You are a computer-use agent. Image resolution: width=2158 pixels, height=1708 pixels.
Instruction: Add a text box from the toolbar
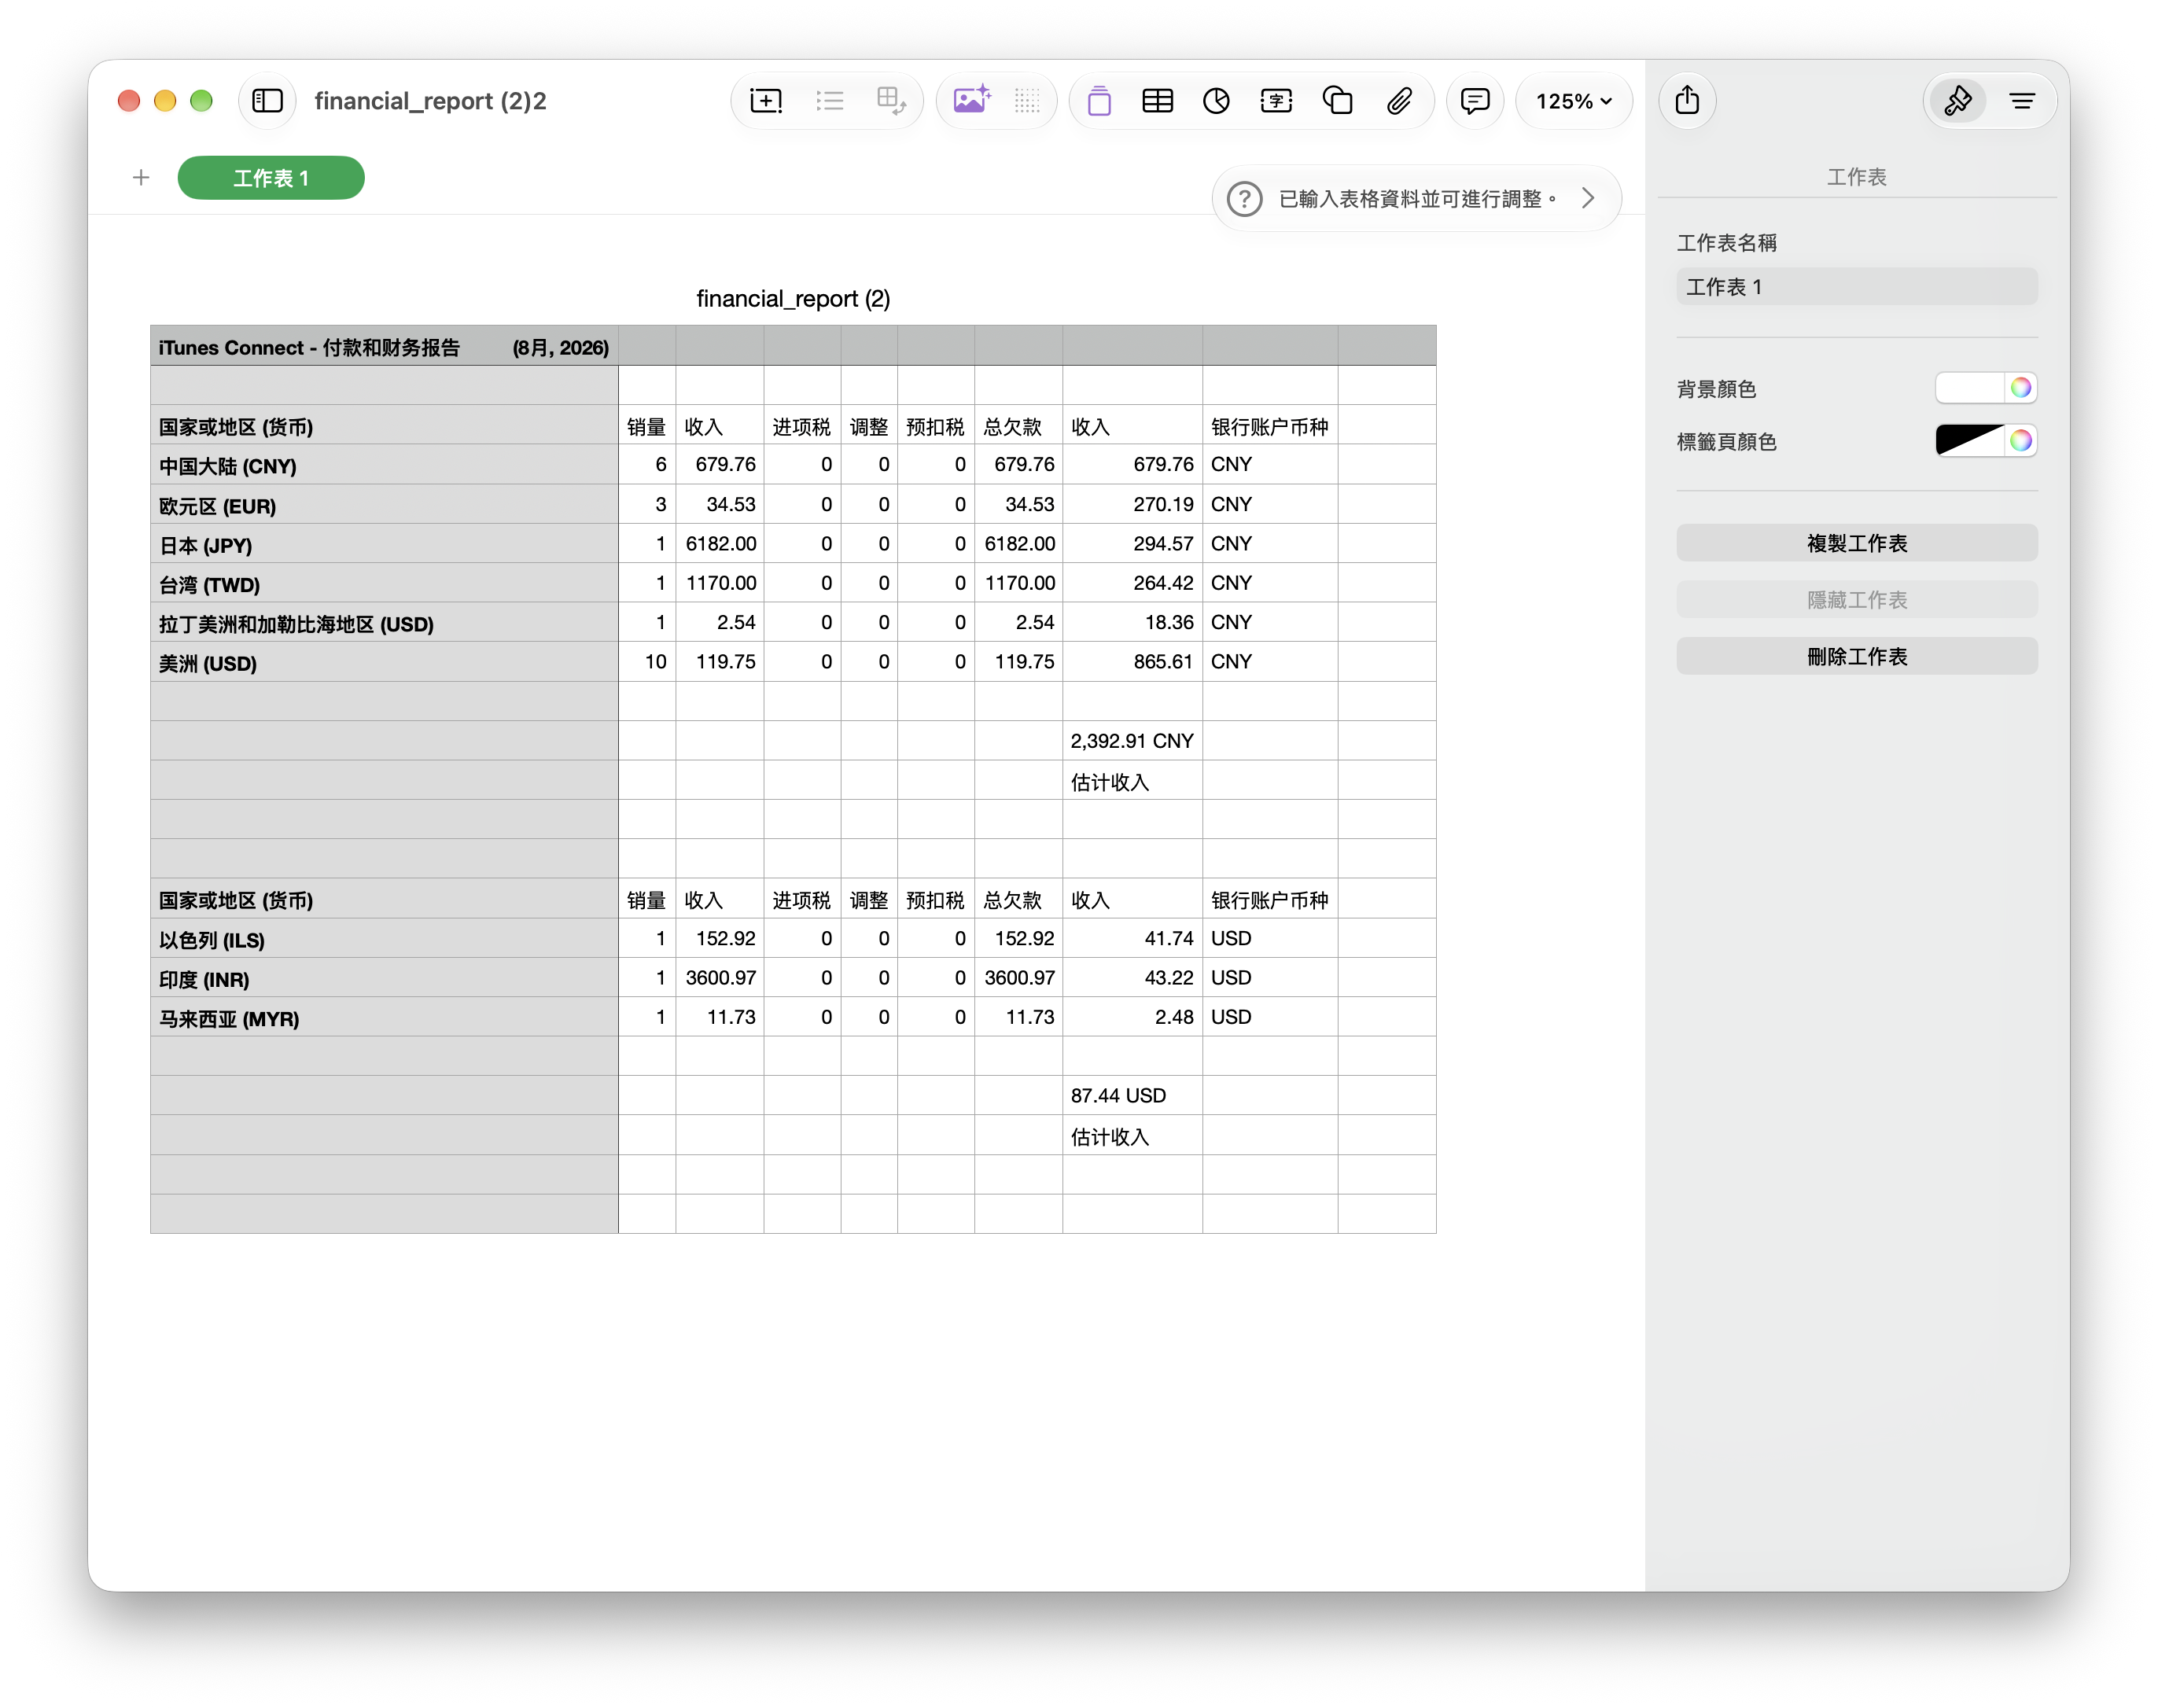(x=1276, y=101)
